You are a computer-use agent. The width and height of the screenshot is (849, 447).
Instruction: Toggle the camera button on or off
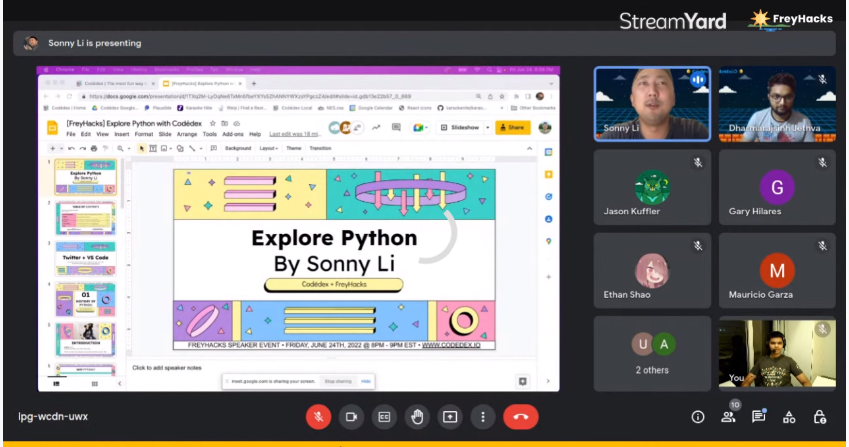click(351, 416)
